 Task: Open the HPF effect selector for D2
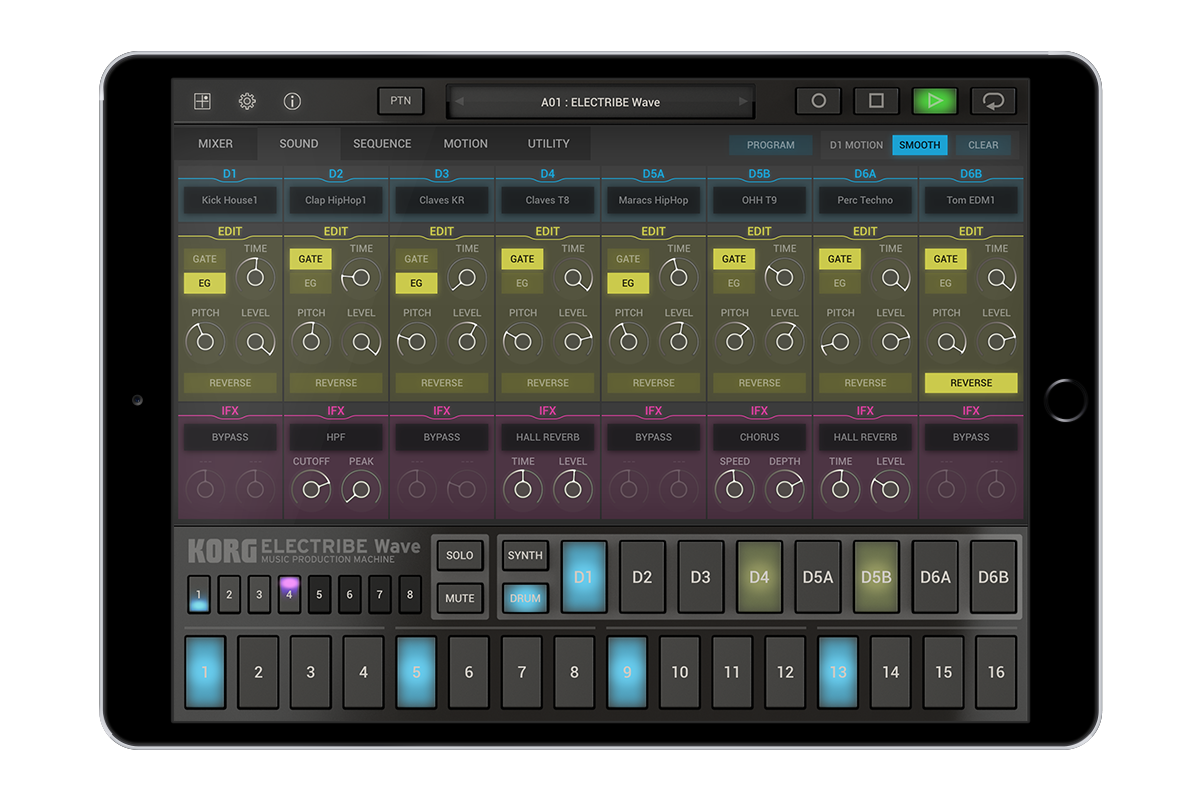coord(336,437)
